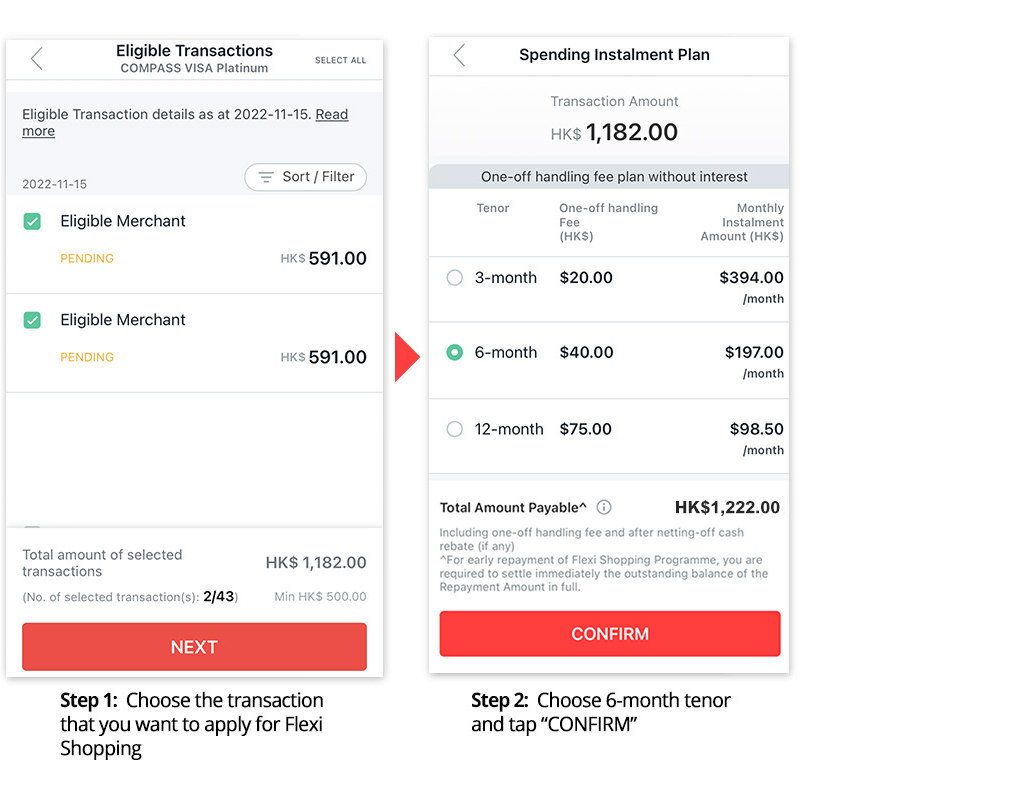Click info icon beside Total Amount Payable
The height and width of the screenshot is (809, 1024).
click(x=604, y=507)
